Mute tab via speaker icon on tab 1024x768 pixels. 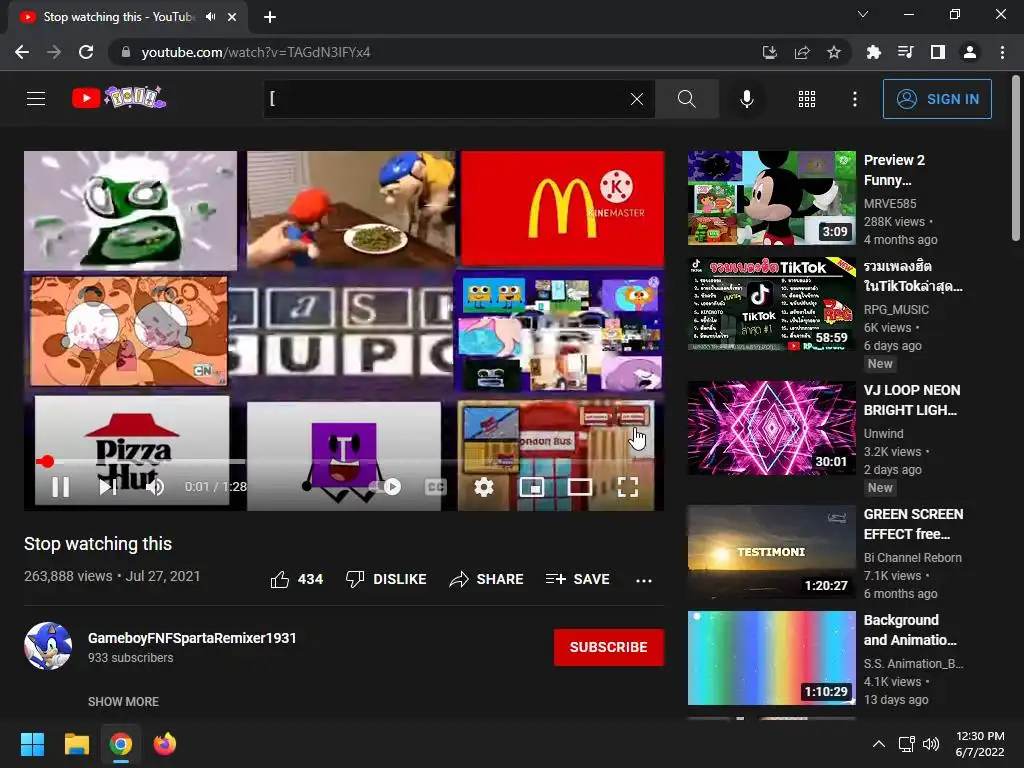[210, 17]
